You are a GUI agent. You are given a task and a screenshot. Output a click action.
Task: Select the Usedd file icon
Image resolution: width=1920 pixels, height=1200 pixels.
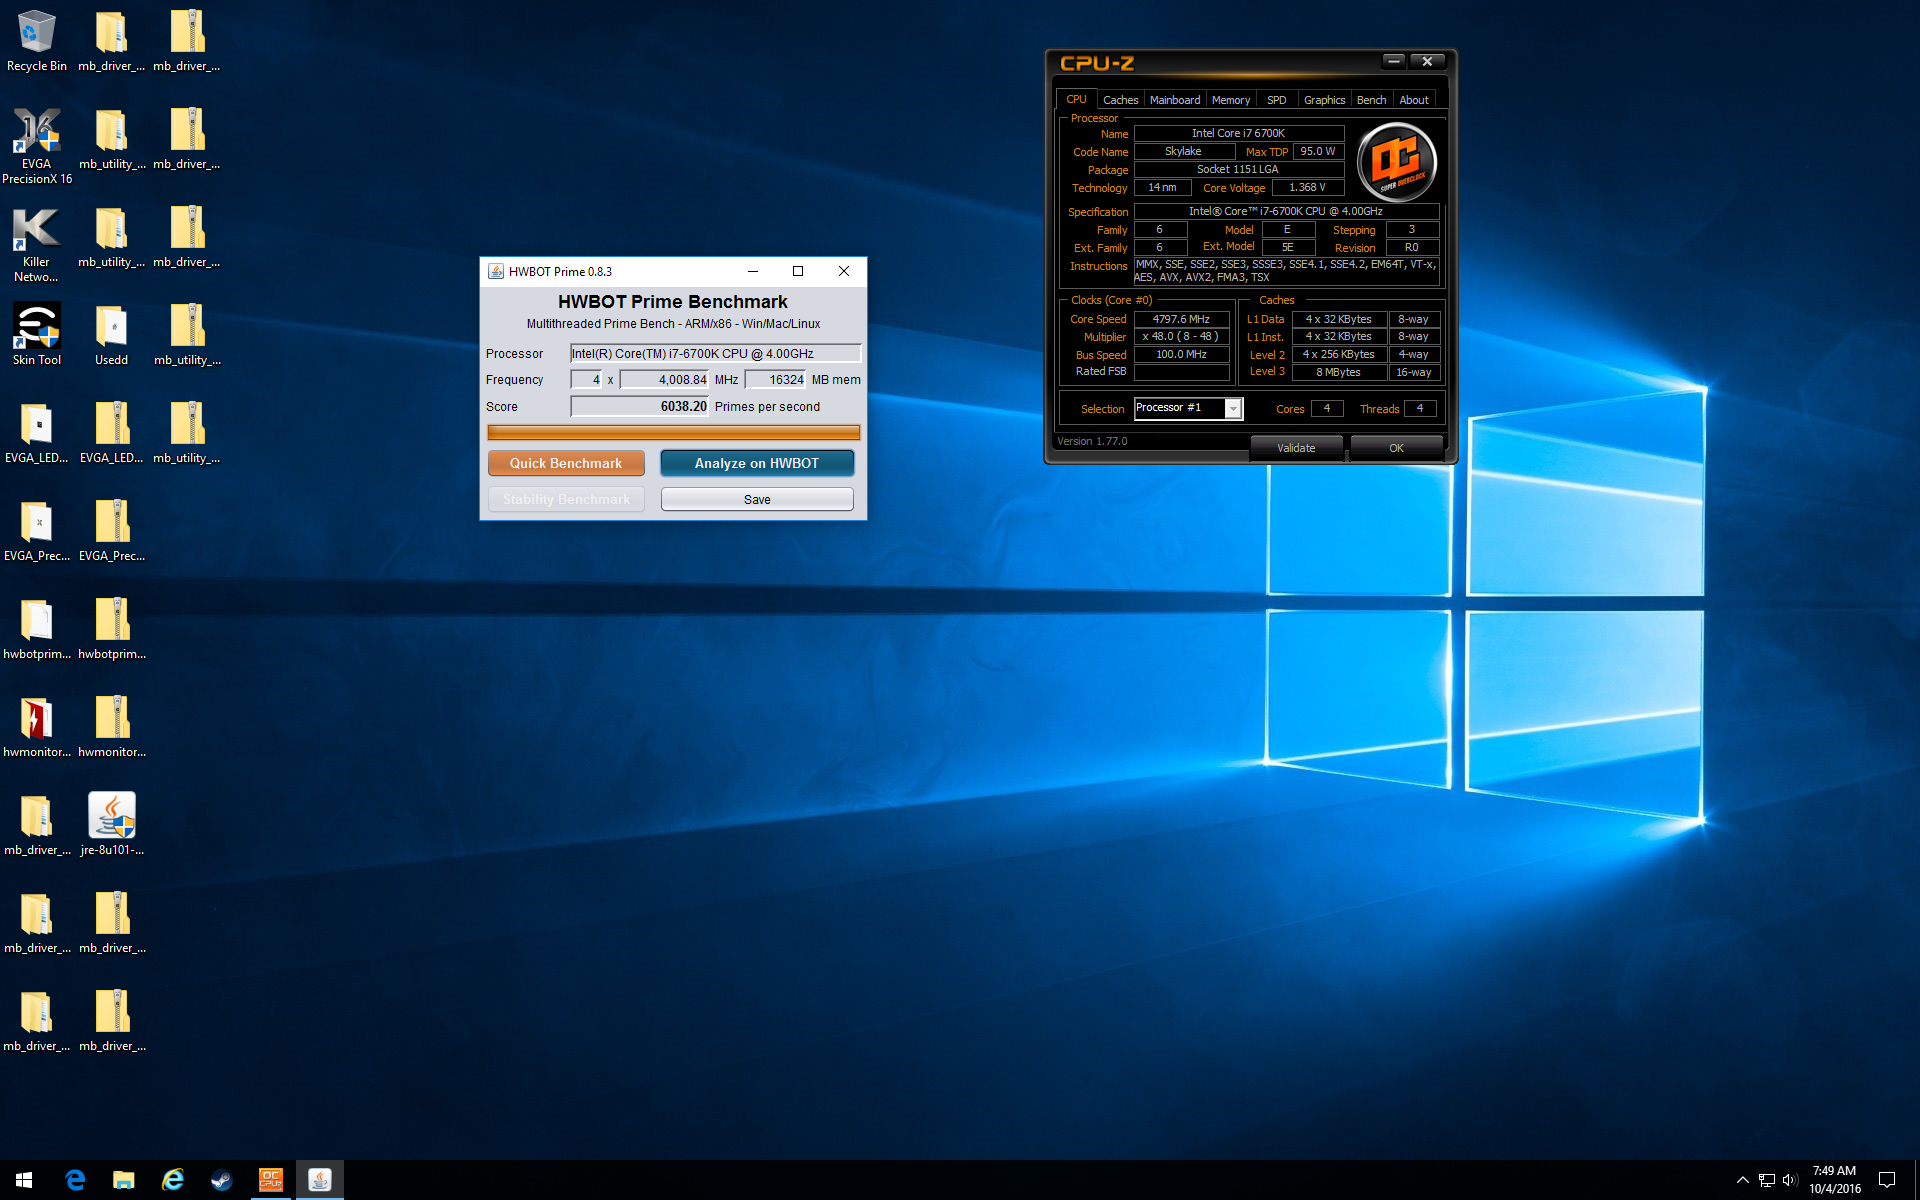tap(111, 335)
